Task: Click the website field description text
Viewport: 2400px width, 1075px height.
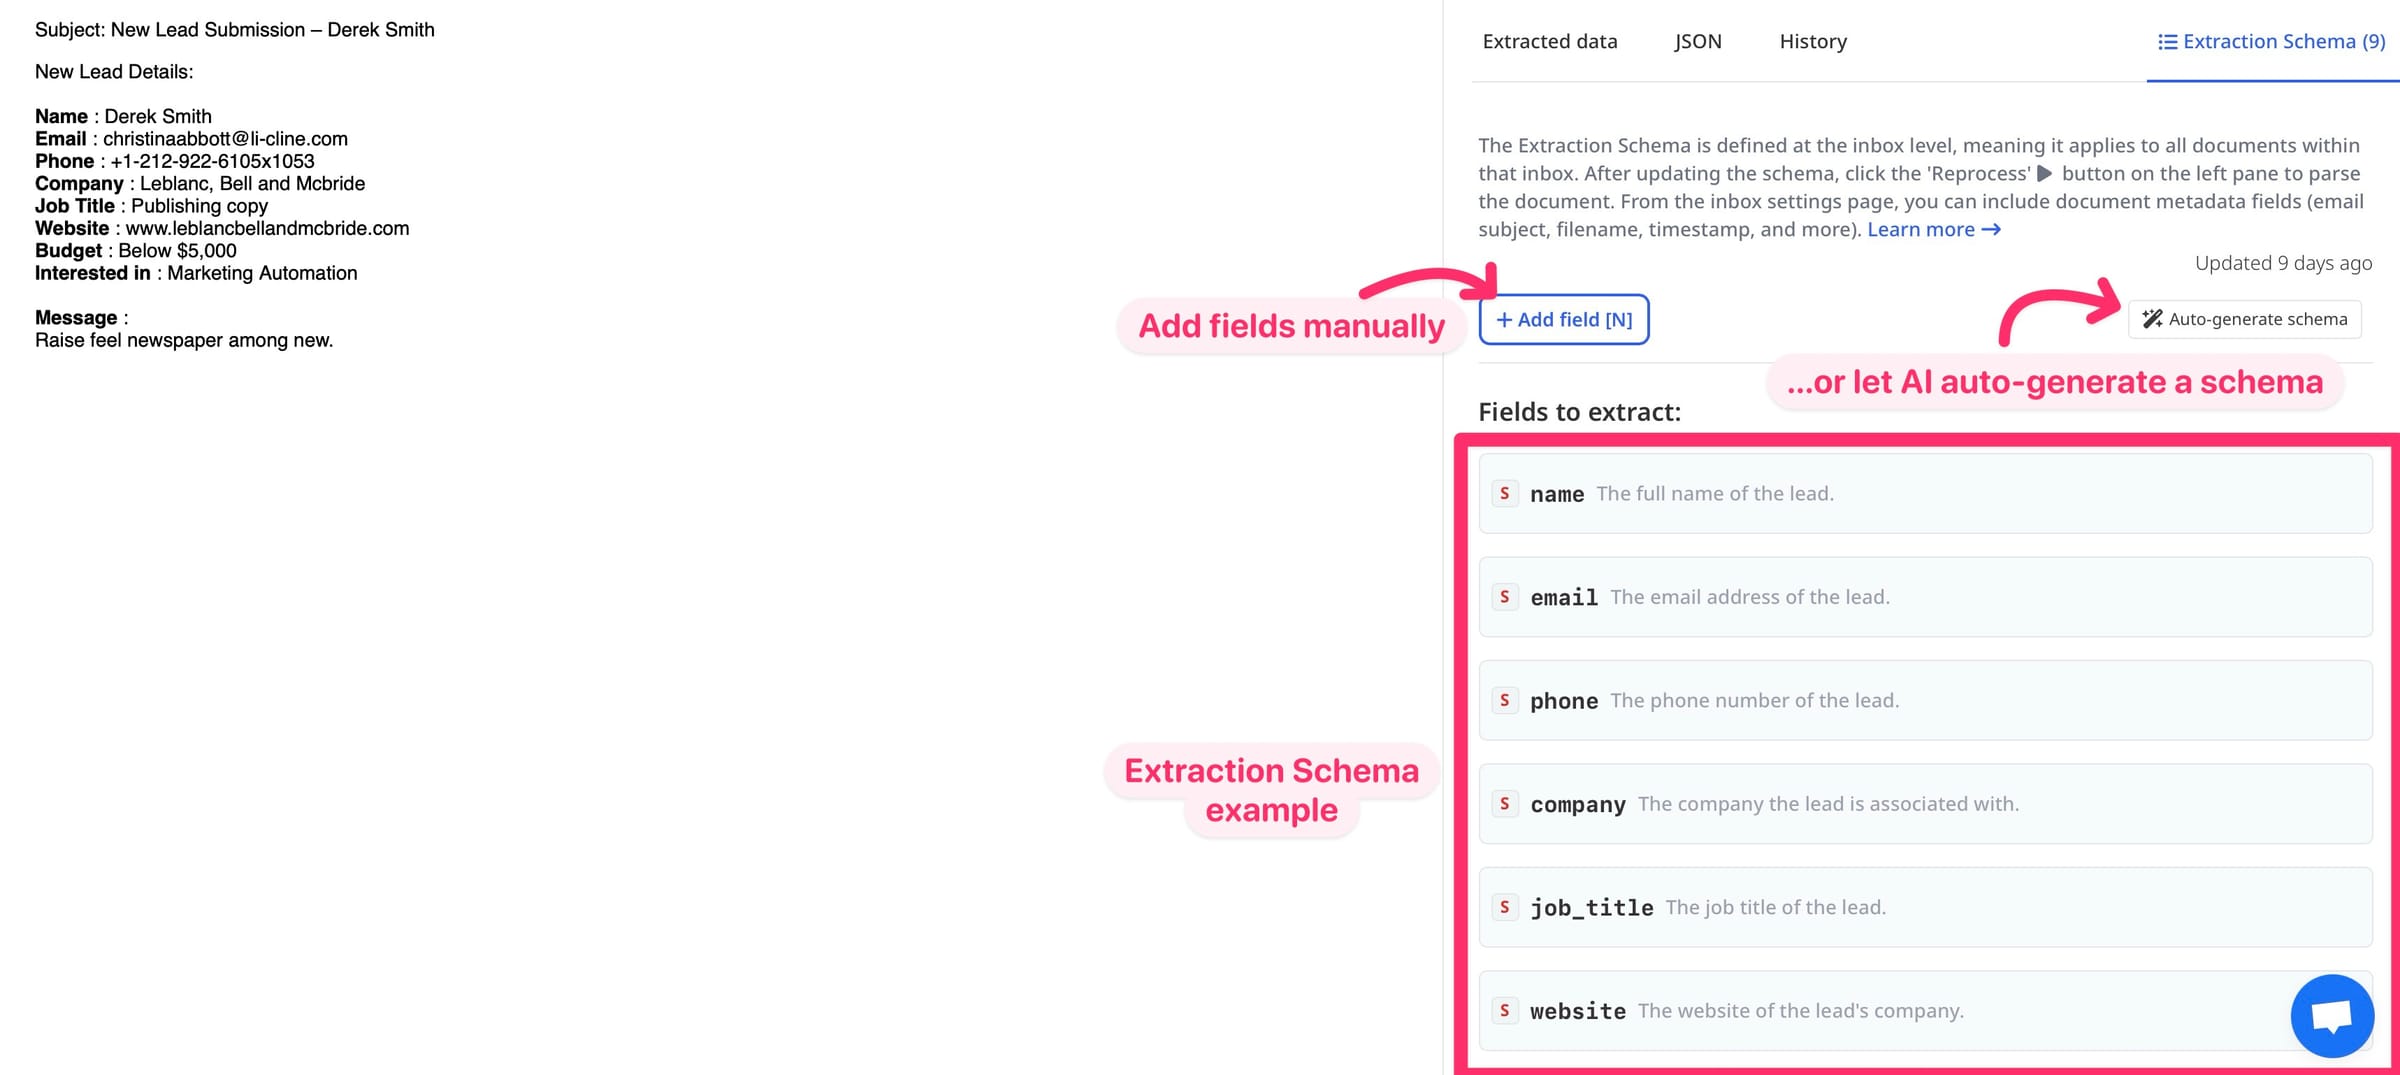Action: 1800,1010
